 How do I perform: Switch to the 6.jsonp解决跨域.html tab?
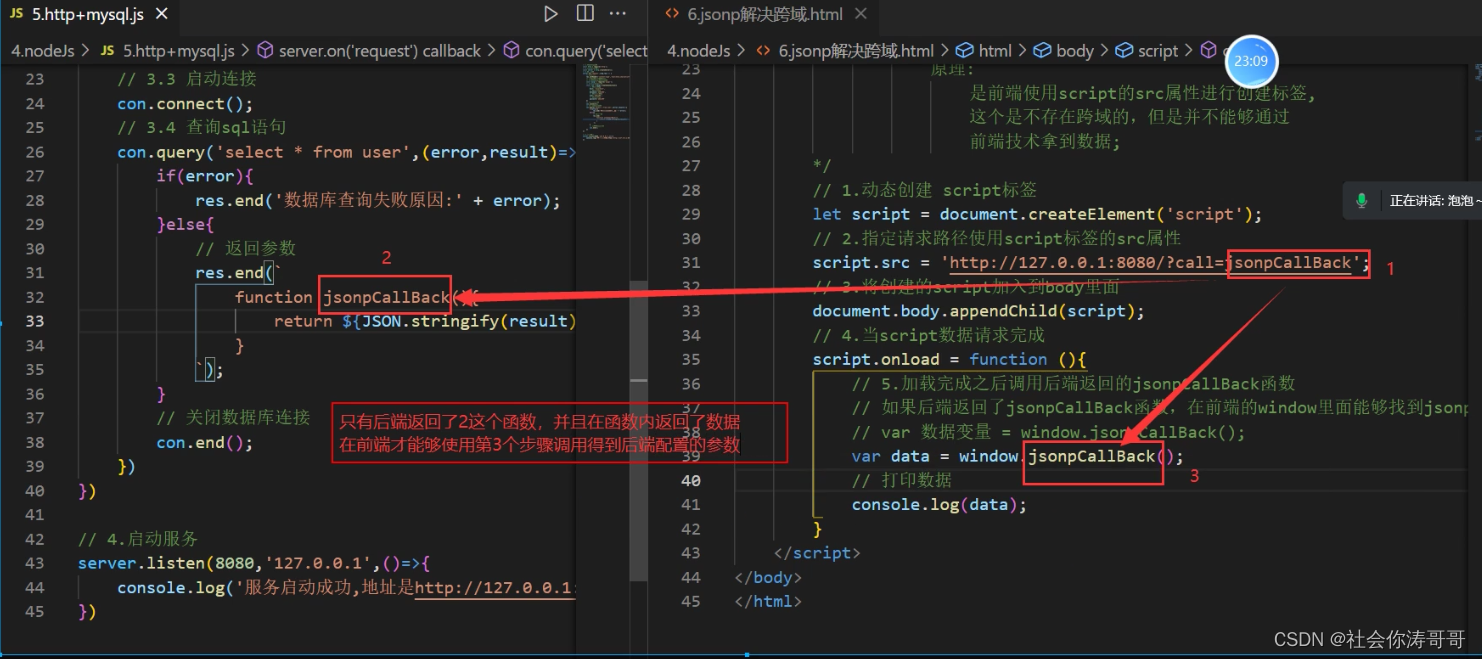coord(765,14)
